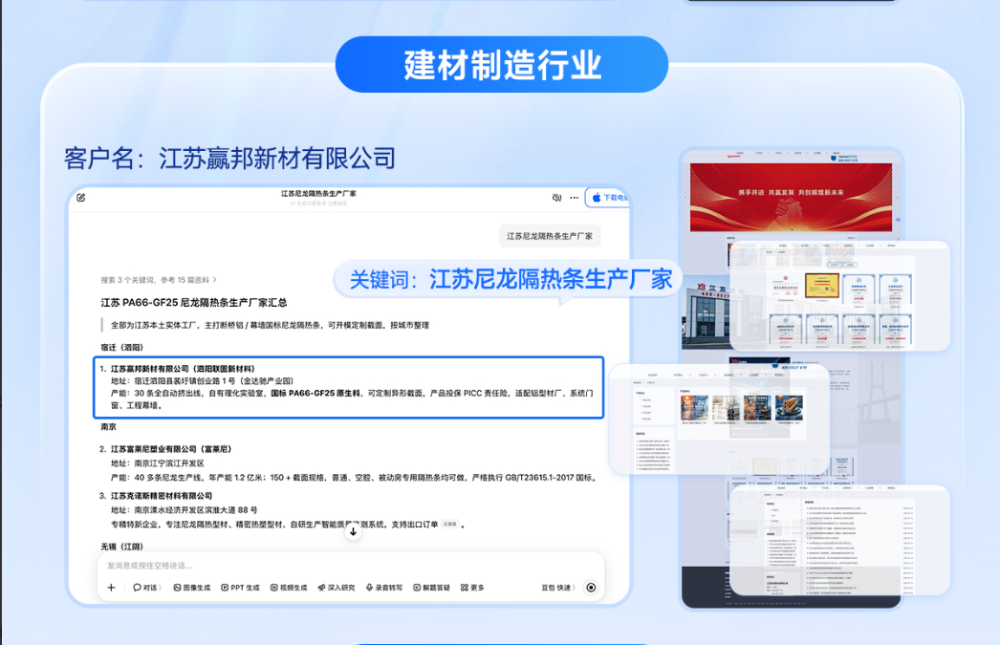Open the first product photo in product card
Screen dimensions: 1000x645
(x=694, y=408)
